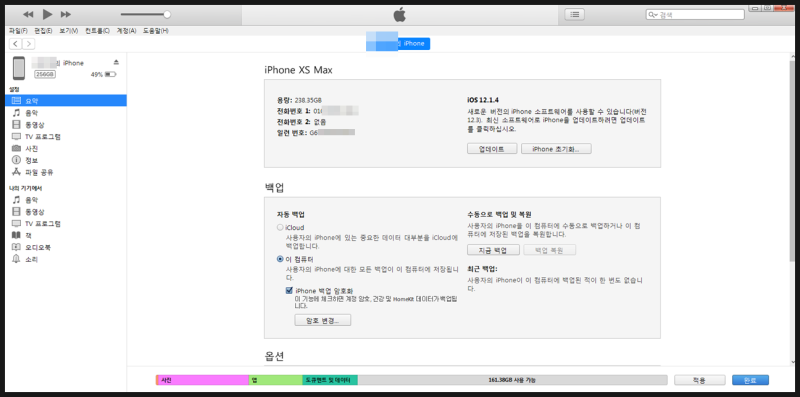Click the green 앱 storage segment
The width and height of the screenshot is (800, 397).
(276, 380)
